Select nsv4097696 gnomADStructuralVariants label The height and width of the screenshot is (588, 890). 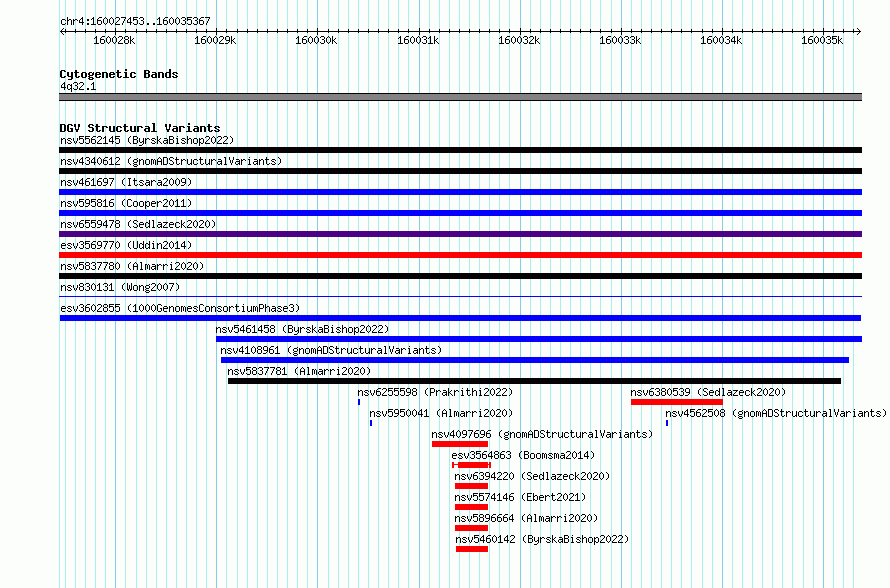pyautogui.click(x=542, y=434)
